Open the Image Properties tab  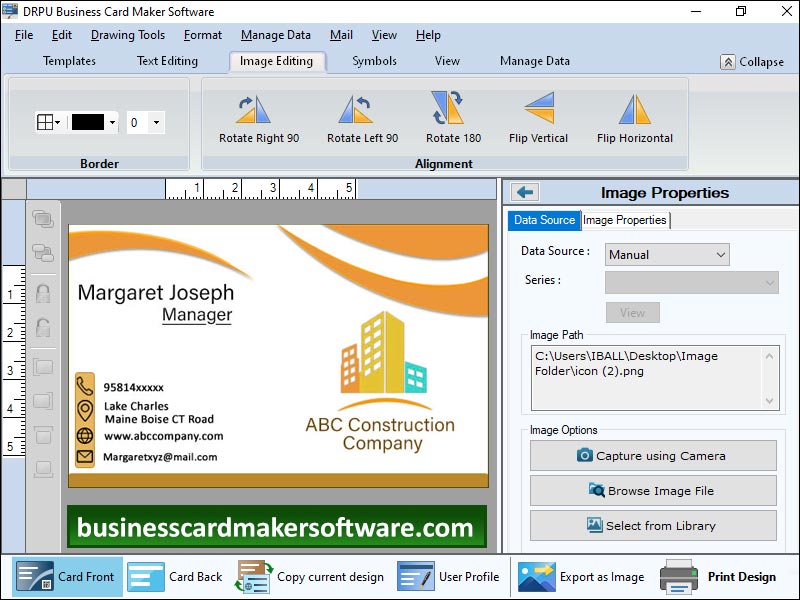pos(625,220)
